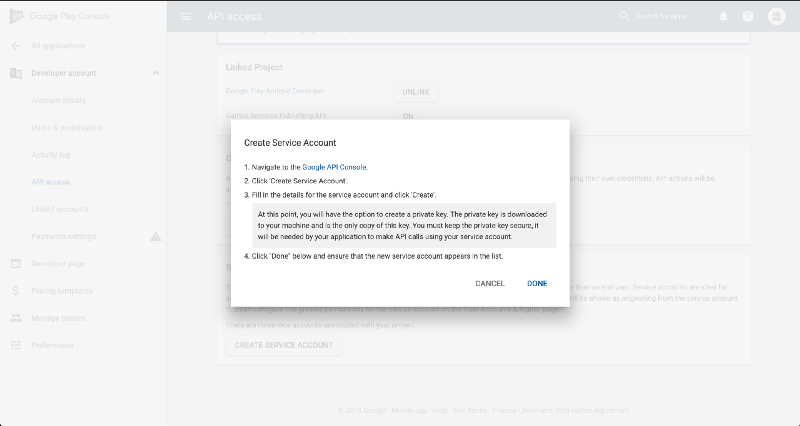This screenshot has height=426, width=800.
Task: Open Developer page
Action: pyautogui.click(x=58, y=264)
